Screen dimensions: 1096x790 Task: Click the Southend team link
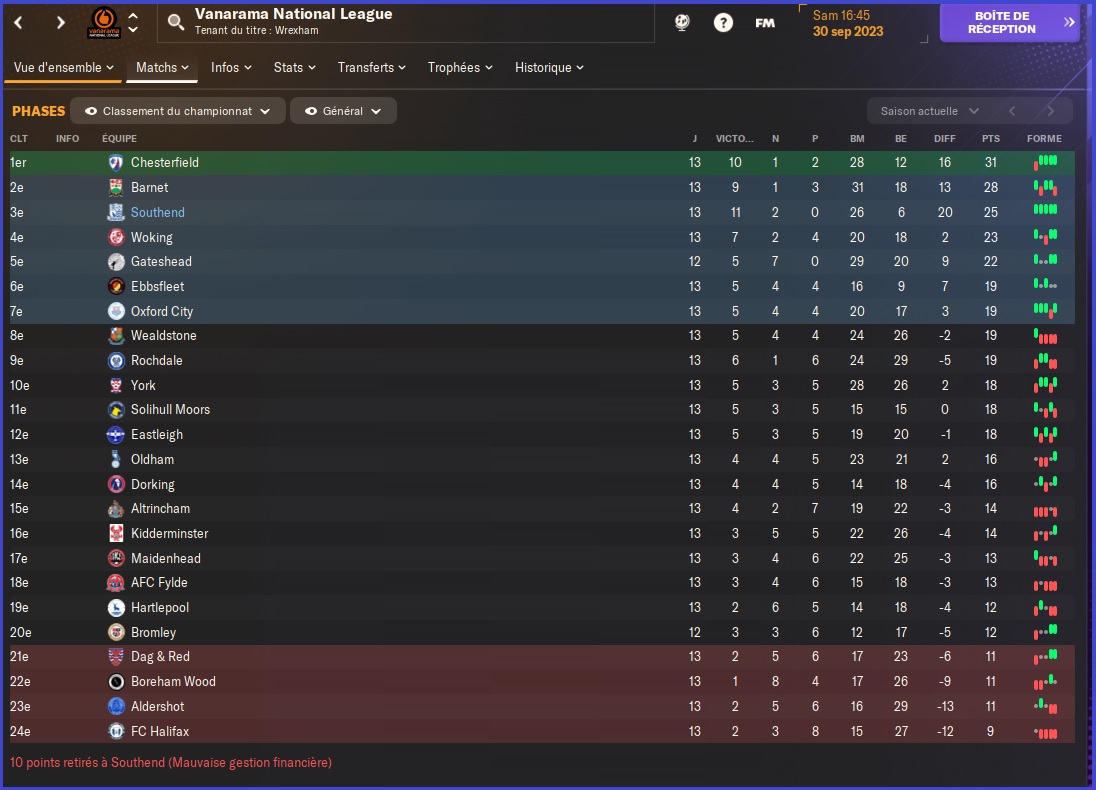(x=158, y=213)
